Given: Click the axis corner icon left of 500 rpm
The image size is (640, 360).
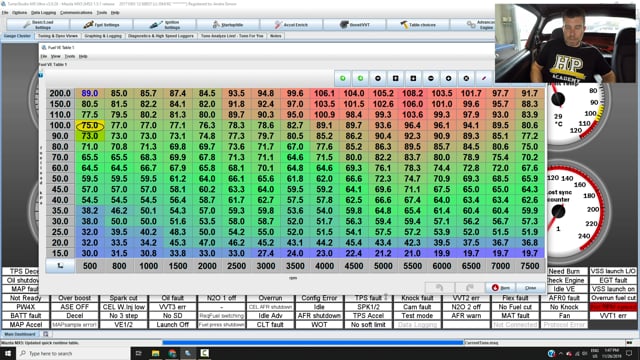Looking at the screenshot, I should coord(60,266).
